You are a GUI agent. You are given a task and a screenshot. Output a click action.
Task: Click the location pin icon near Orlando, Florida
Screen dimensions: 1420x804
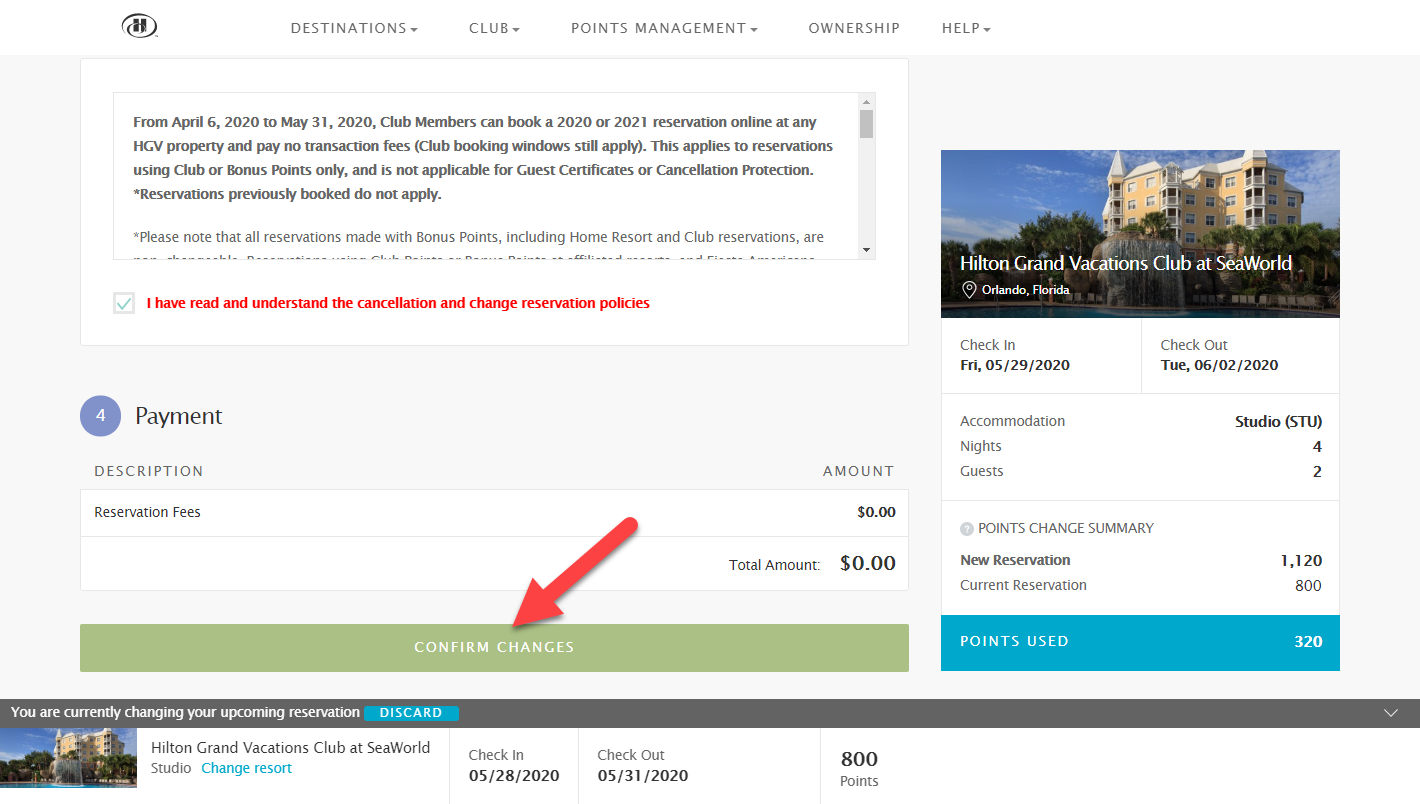968,289
